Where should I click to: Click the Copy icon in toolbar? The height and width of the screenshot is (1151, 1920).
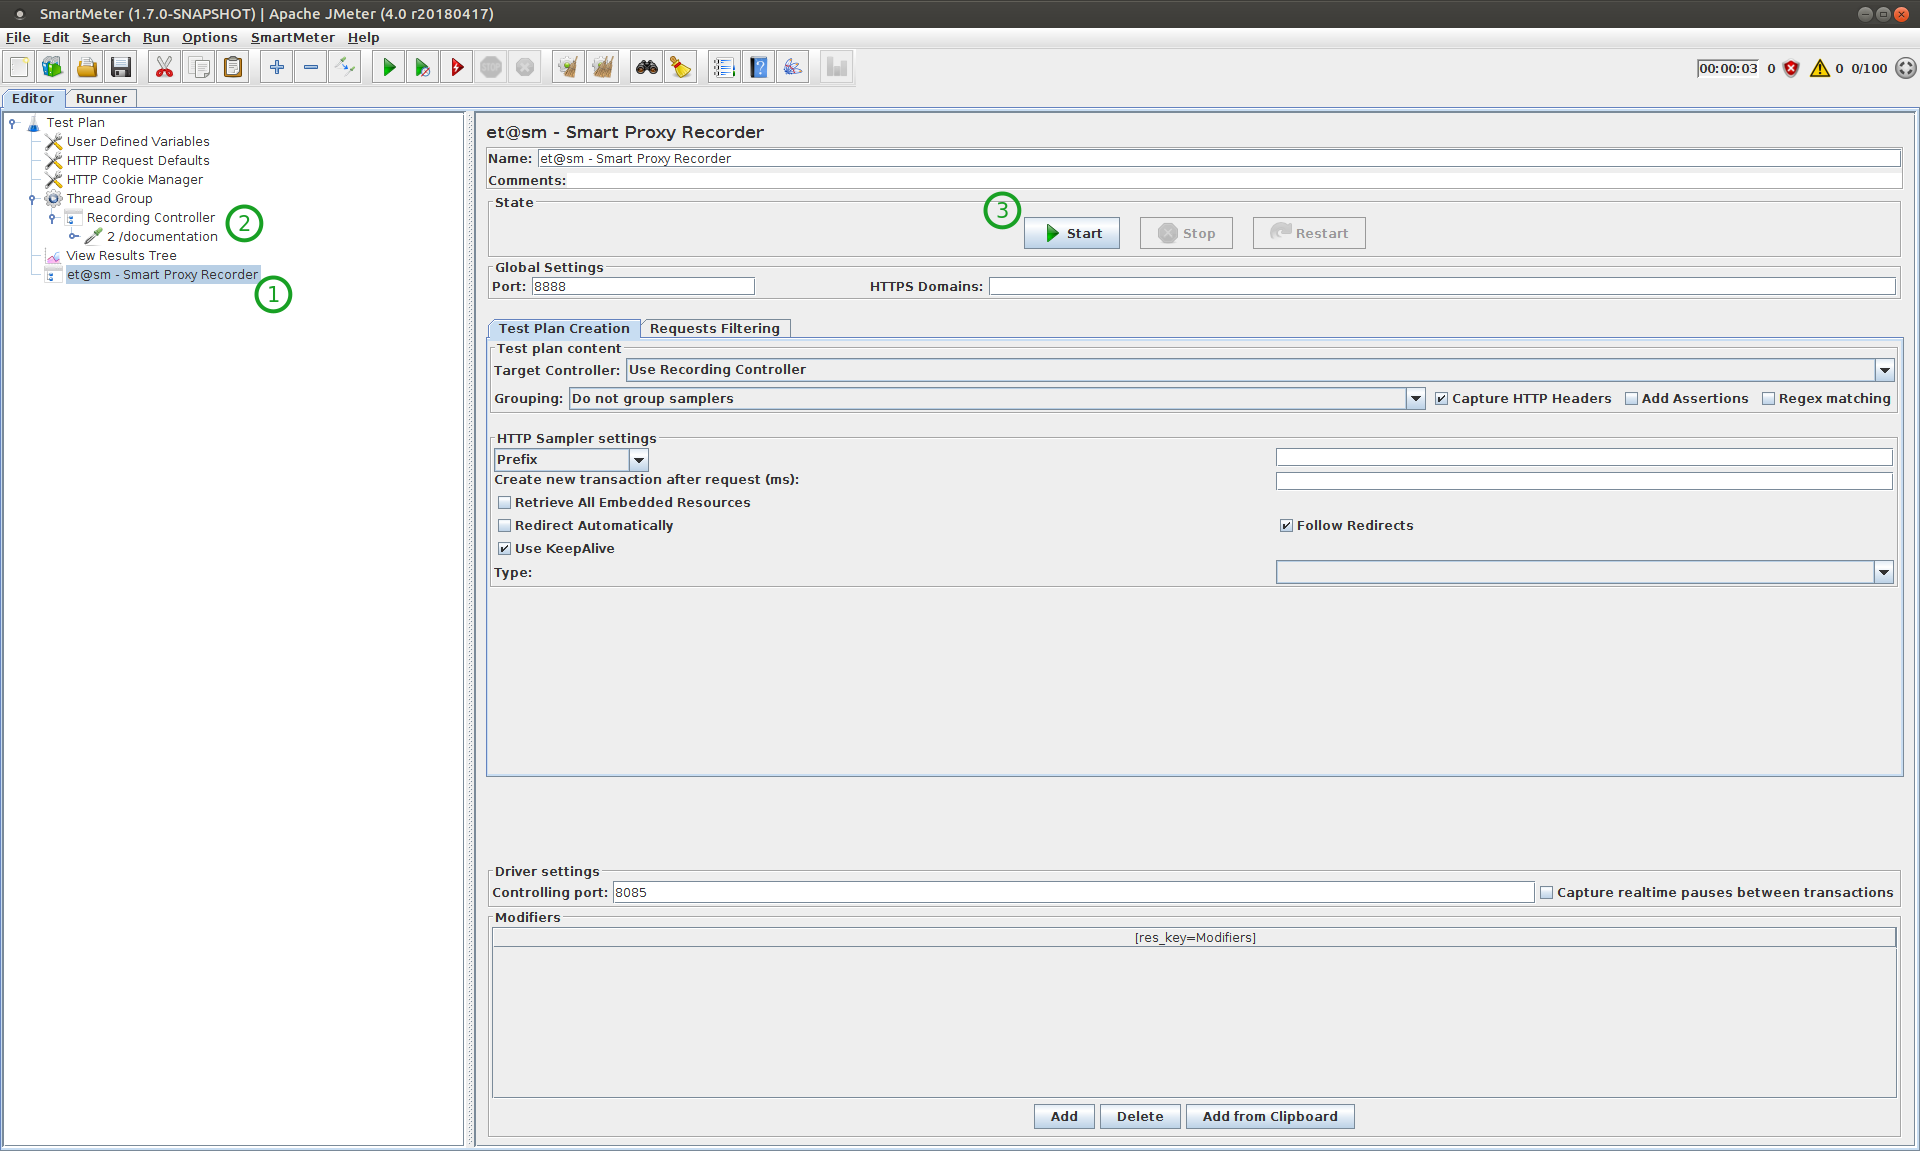click(x=199, y=67)
